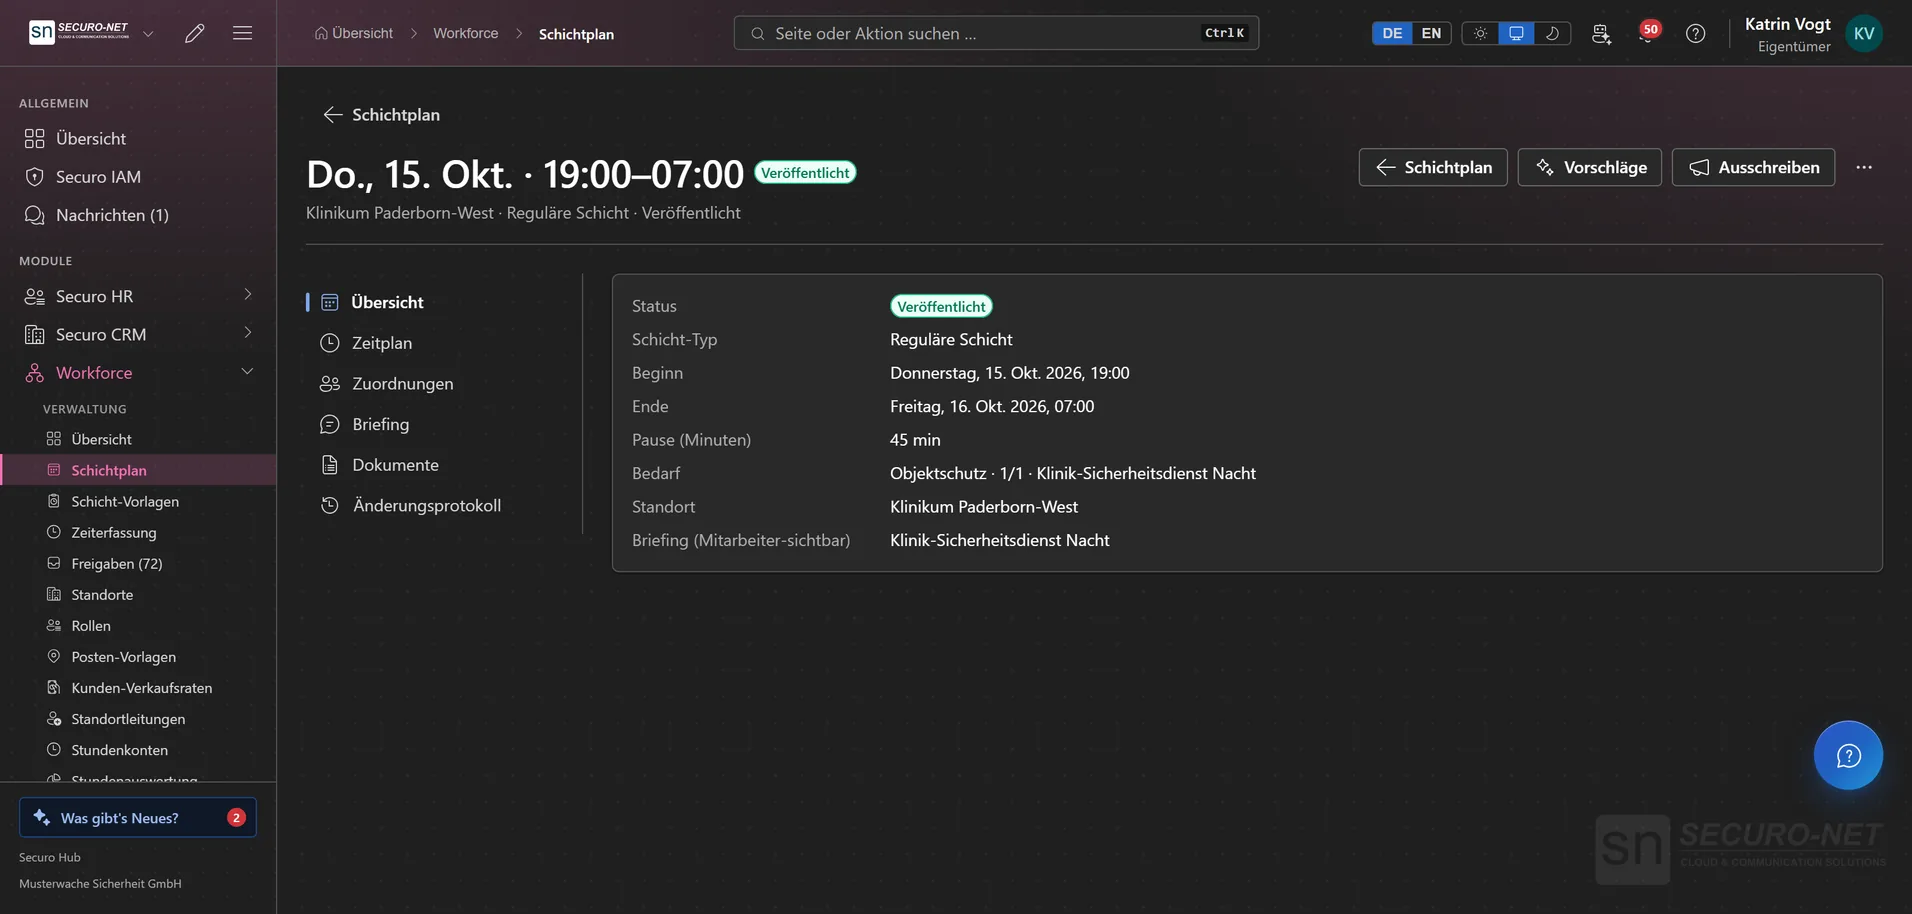Focus the Seite oder Aktion suchen field
Screen dimensions: 1912x914
[996, 33]
